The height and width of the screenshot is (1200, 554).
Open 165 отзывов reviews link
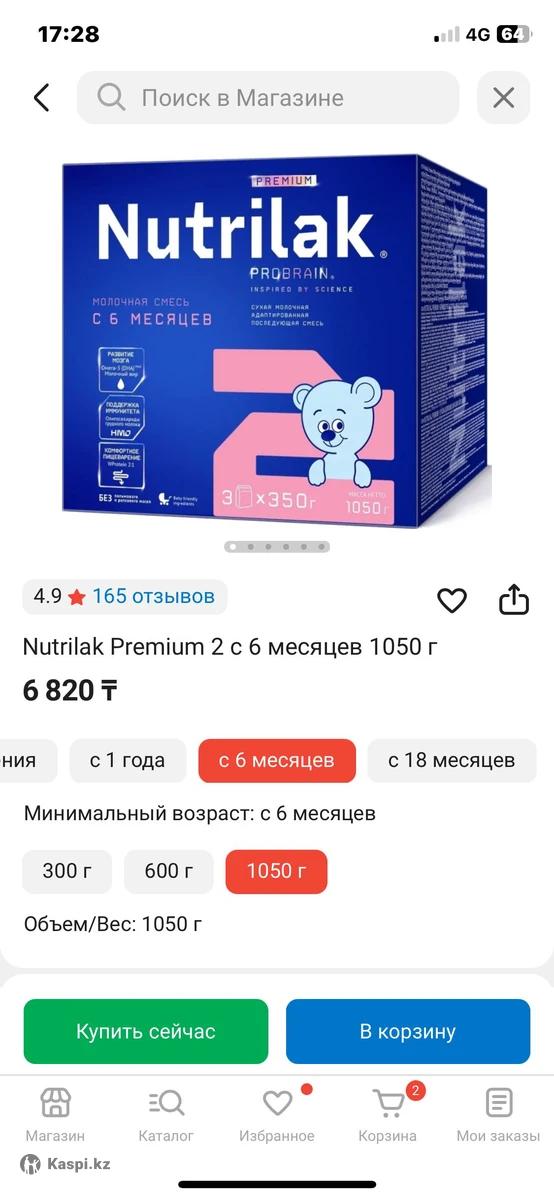[x=153, y=597]
